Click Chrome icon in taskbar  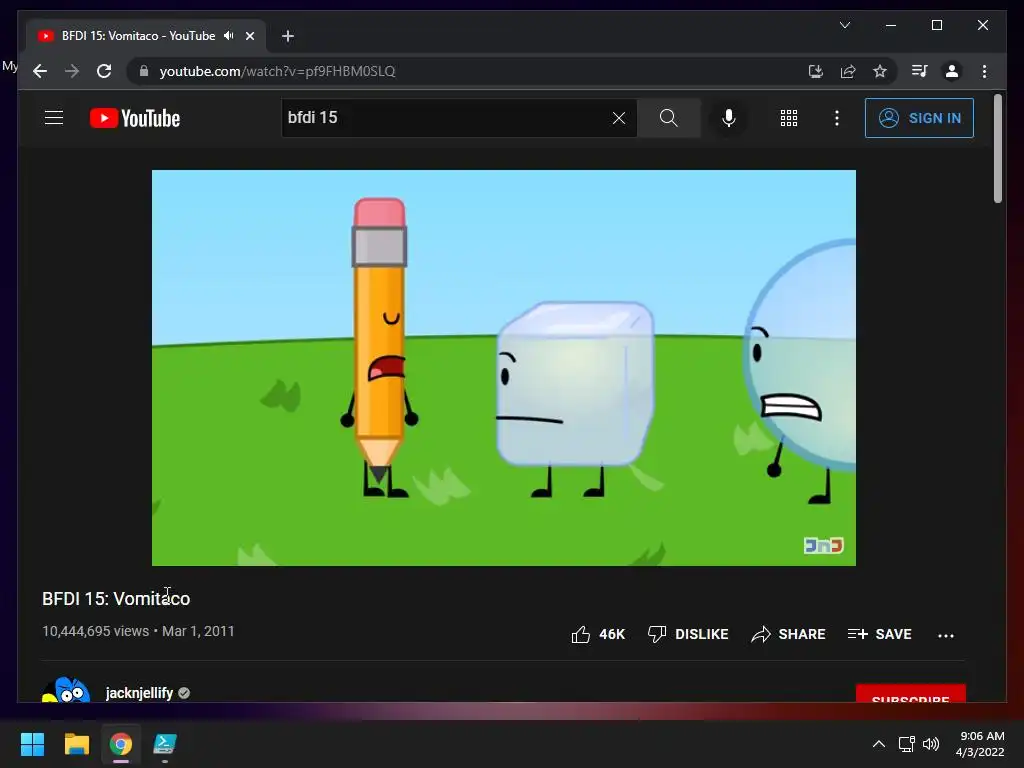[121, 744]
